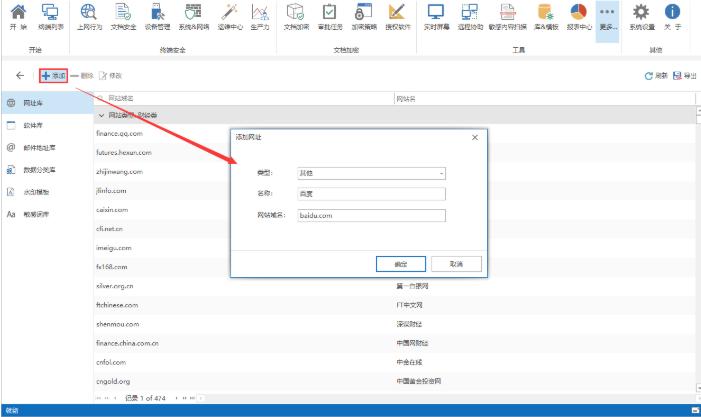Screen dimensions: 701x417
Task: Click 取消 button in dialog
Action: [455, 263]
